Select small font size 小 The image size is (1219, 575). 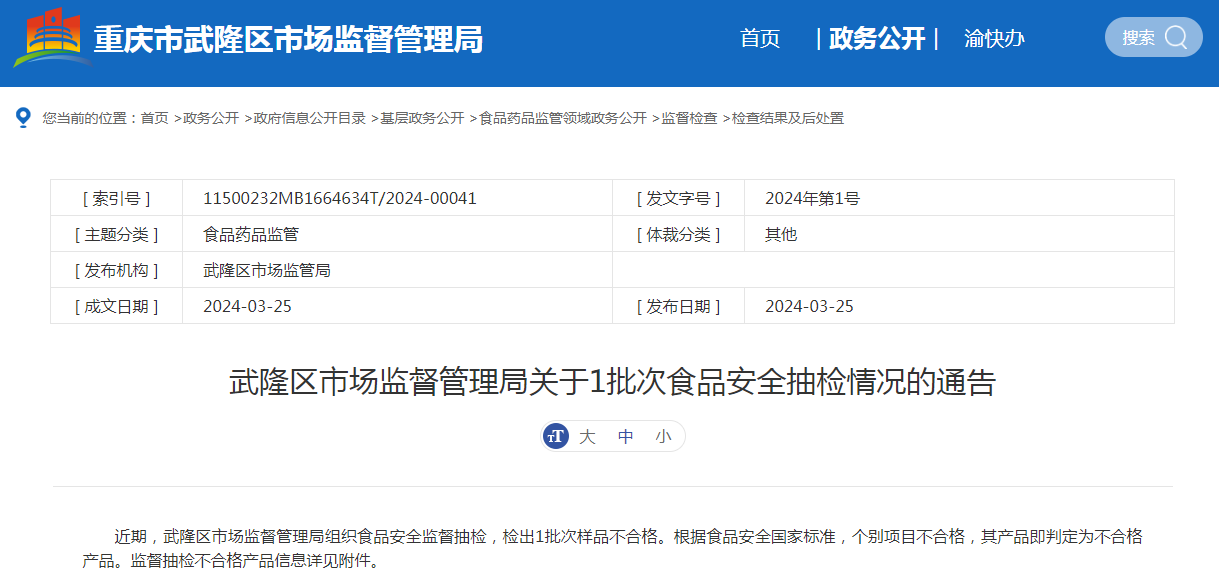[x=663, y=437]
